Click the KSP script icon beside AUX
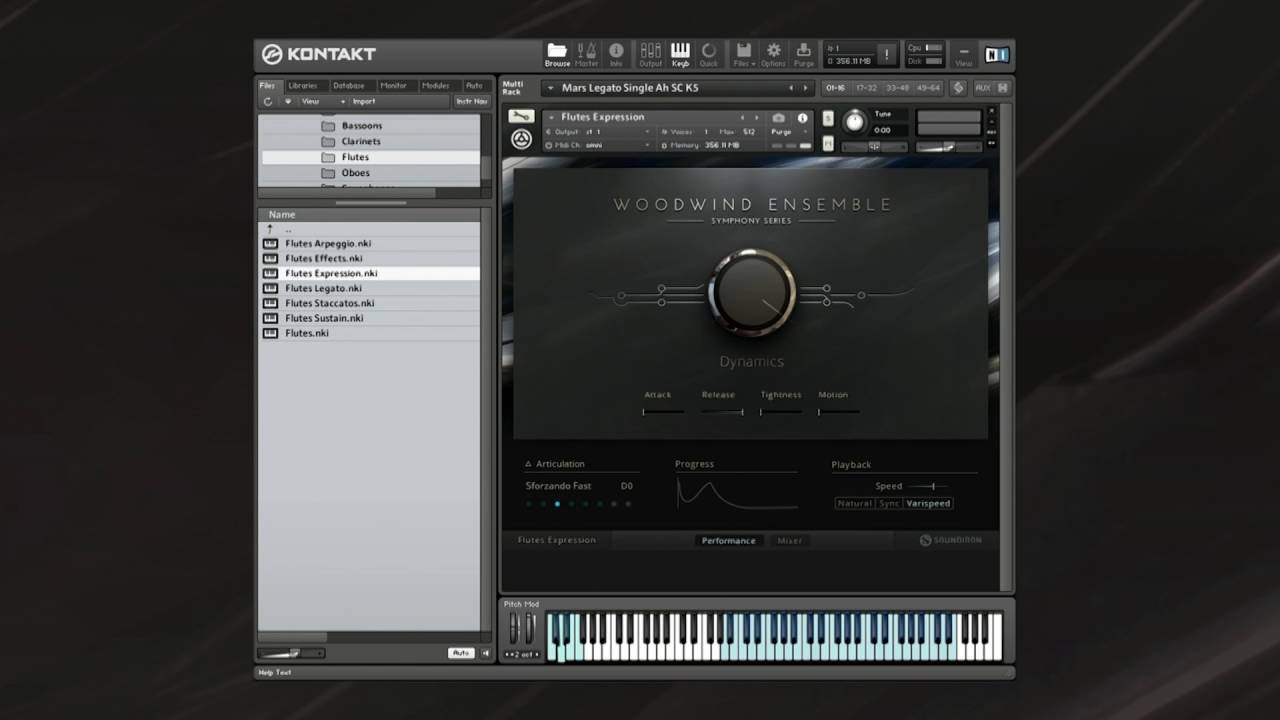Image resolution: width=1280 pixels, height=720 pixels. 958,88
